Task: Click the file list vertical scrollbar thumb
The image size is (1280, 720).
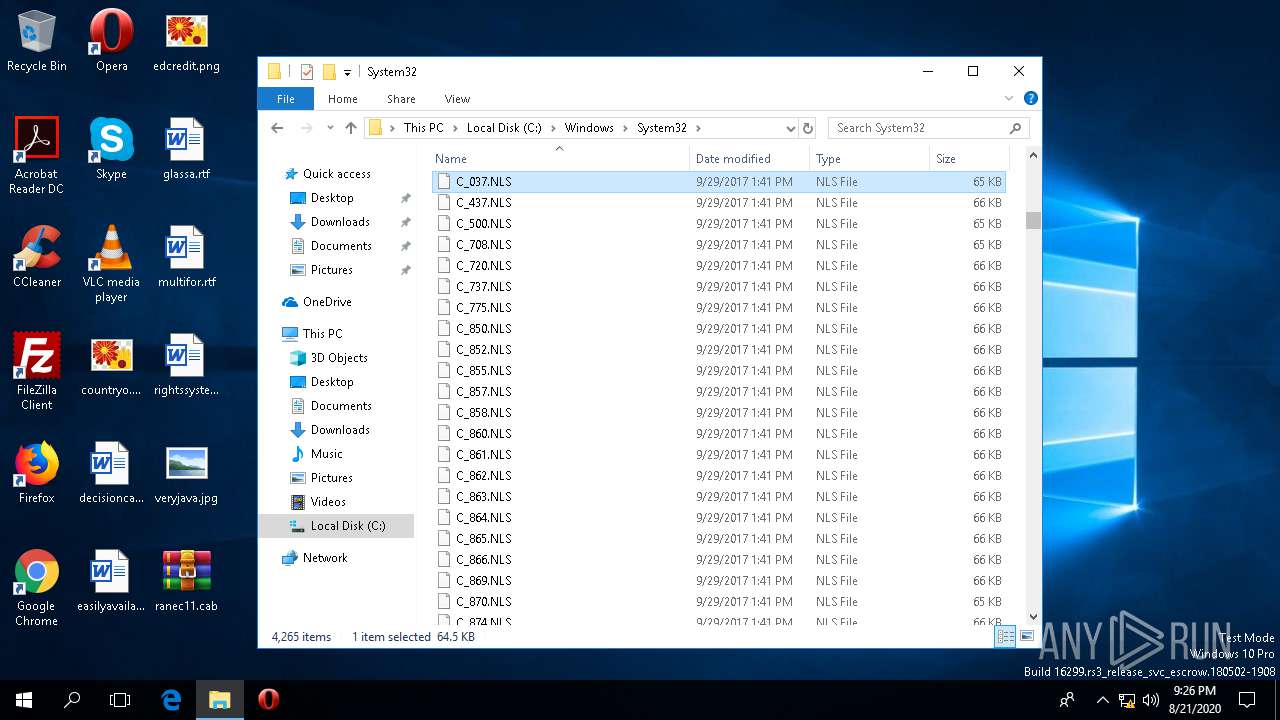Action: [x=1033, y=221]
